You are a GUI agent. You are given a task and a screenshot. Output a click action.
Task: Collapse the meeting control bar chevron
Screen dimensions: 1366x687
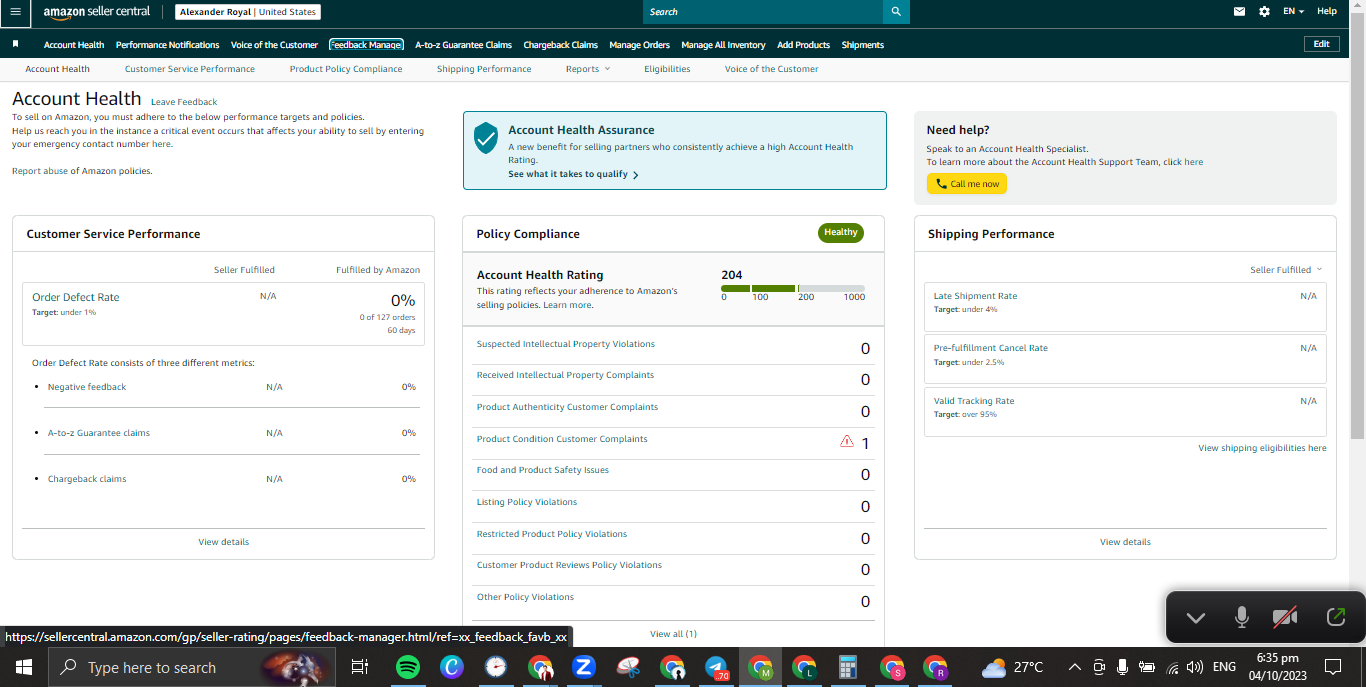pyautogui.click(x=1196, y=618)
